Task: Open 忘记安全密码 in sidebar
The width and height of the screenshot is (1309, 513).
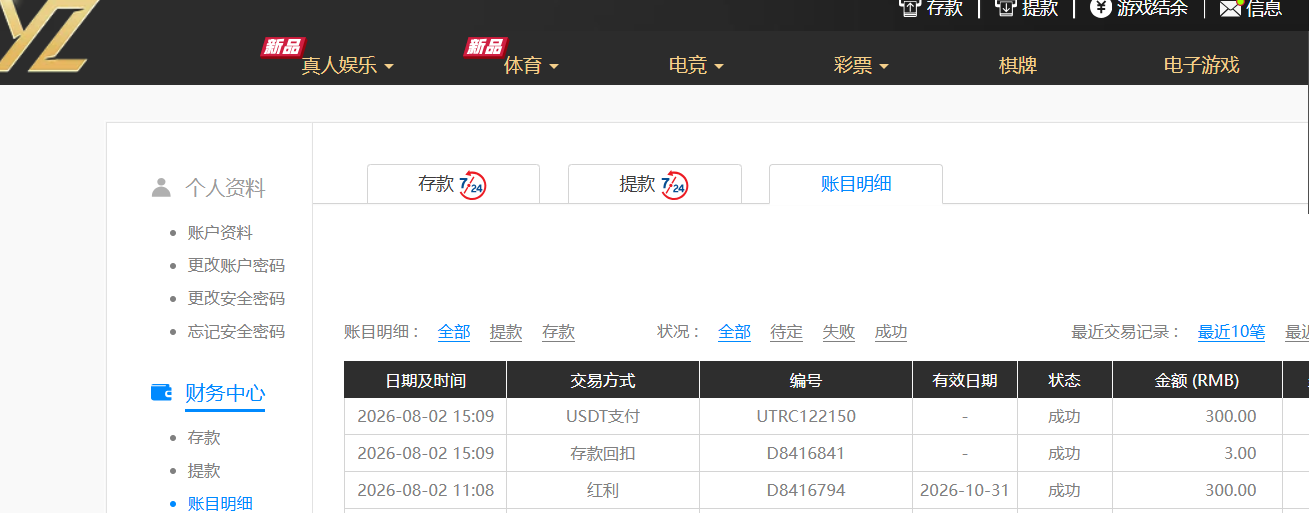Action: coord(236,332)
